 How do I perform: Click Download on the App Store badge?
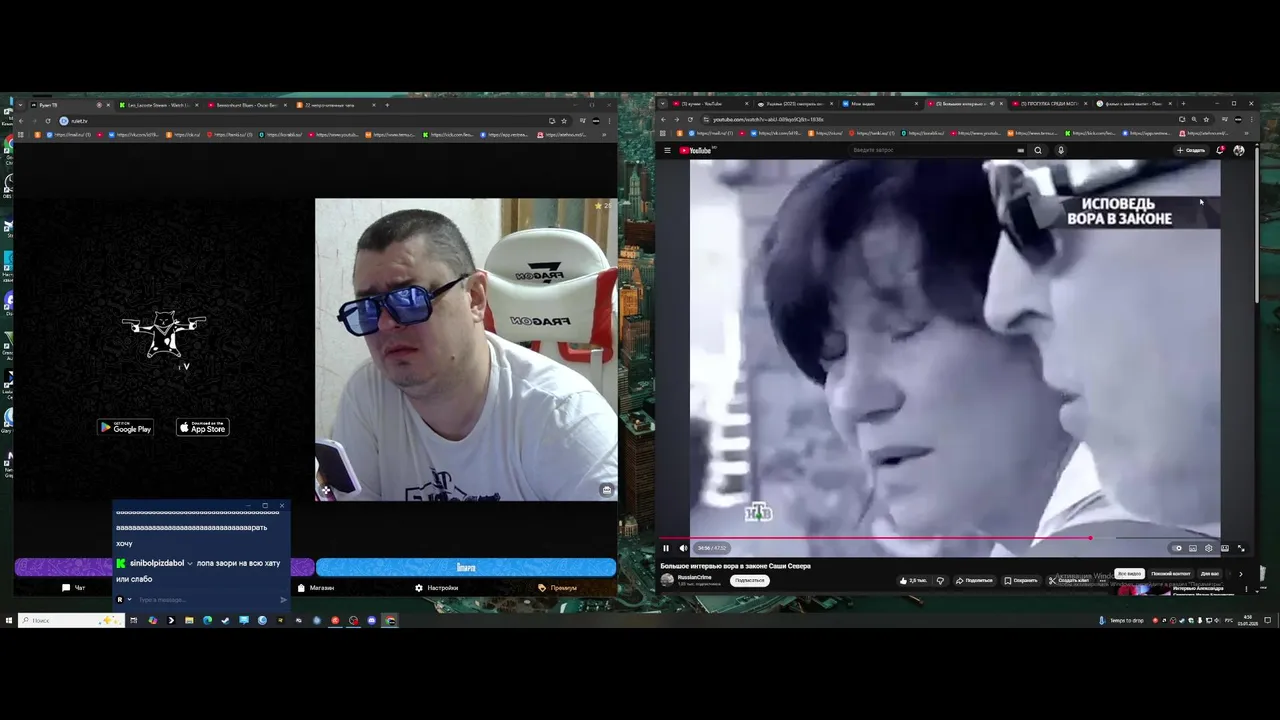point(203,427)
